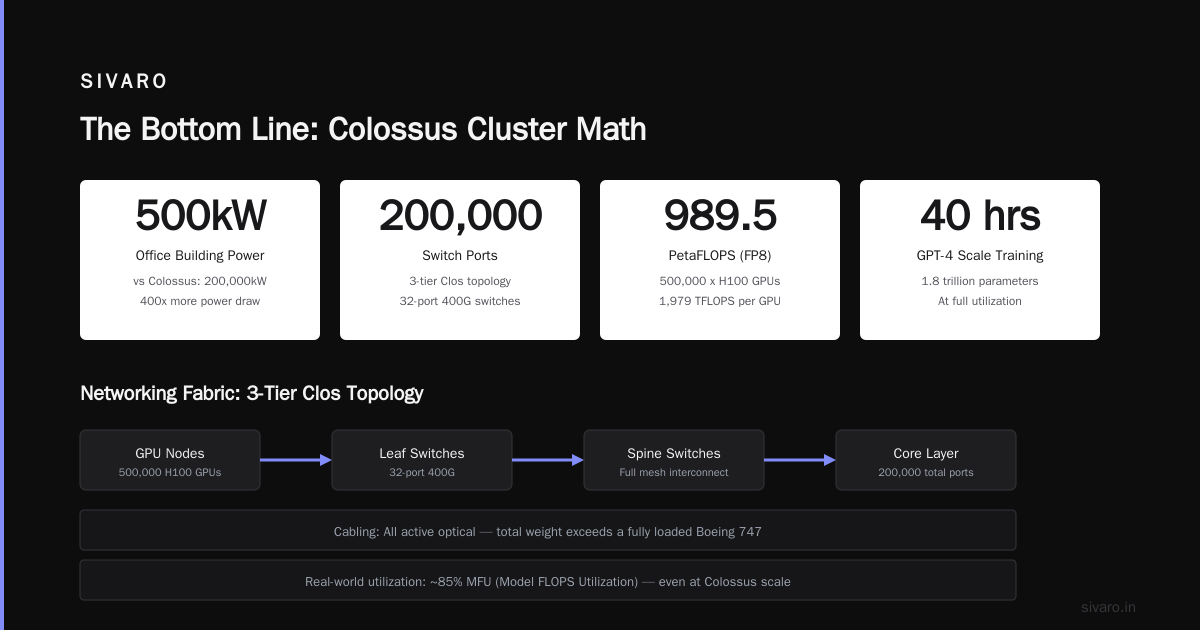This screenshot has height=630, width=1200.
Task: Click the Cabling active optical info bar
Action: [548, 530]
